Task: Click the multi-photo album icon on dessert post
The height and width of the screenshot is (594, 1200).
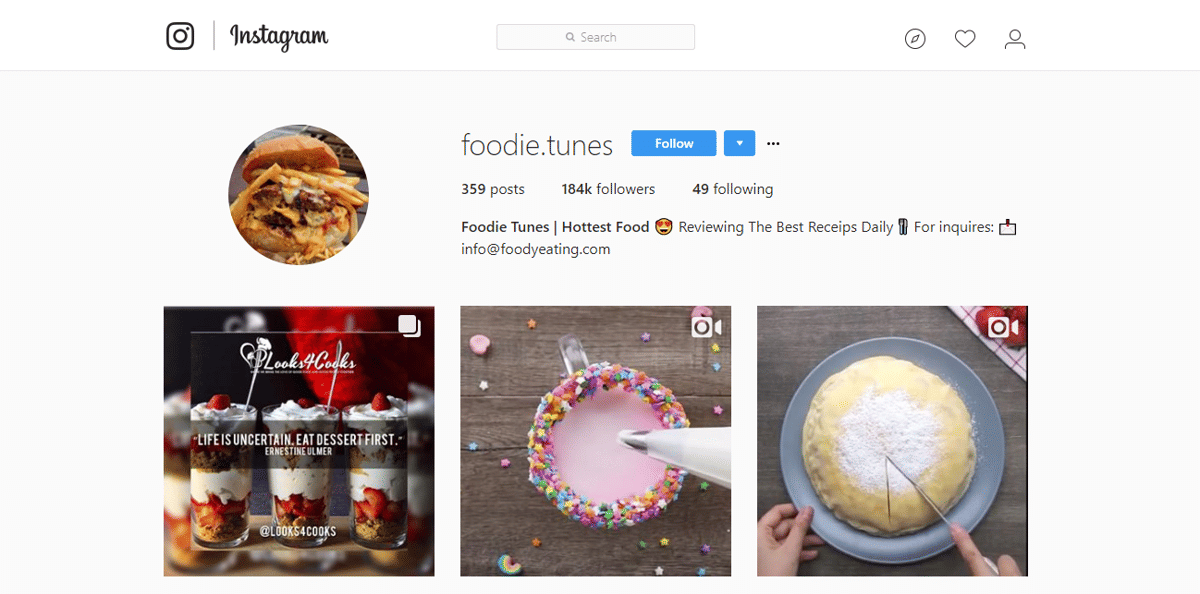Action: click(x=409, y=325)
